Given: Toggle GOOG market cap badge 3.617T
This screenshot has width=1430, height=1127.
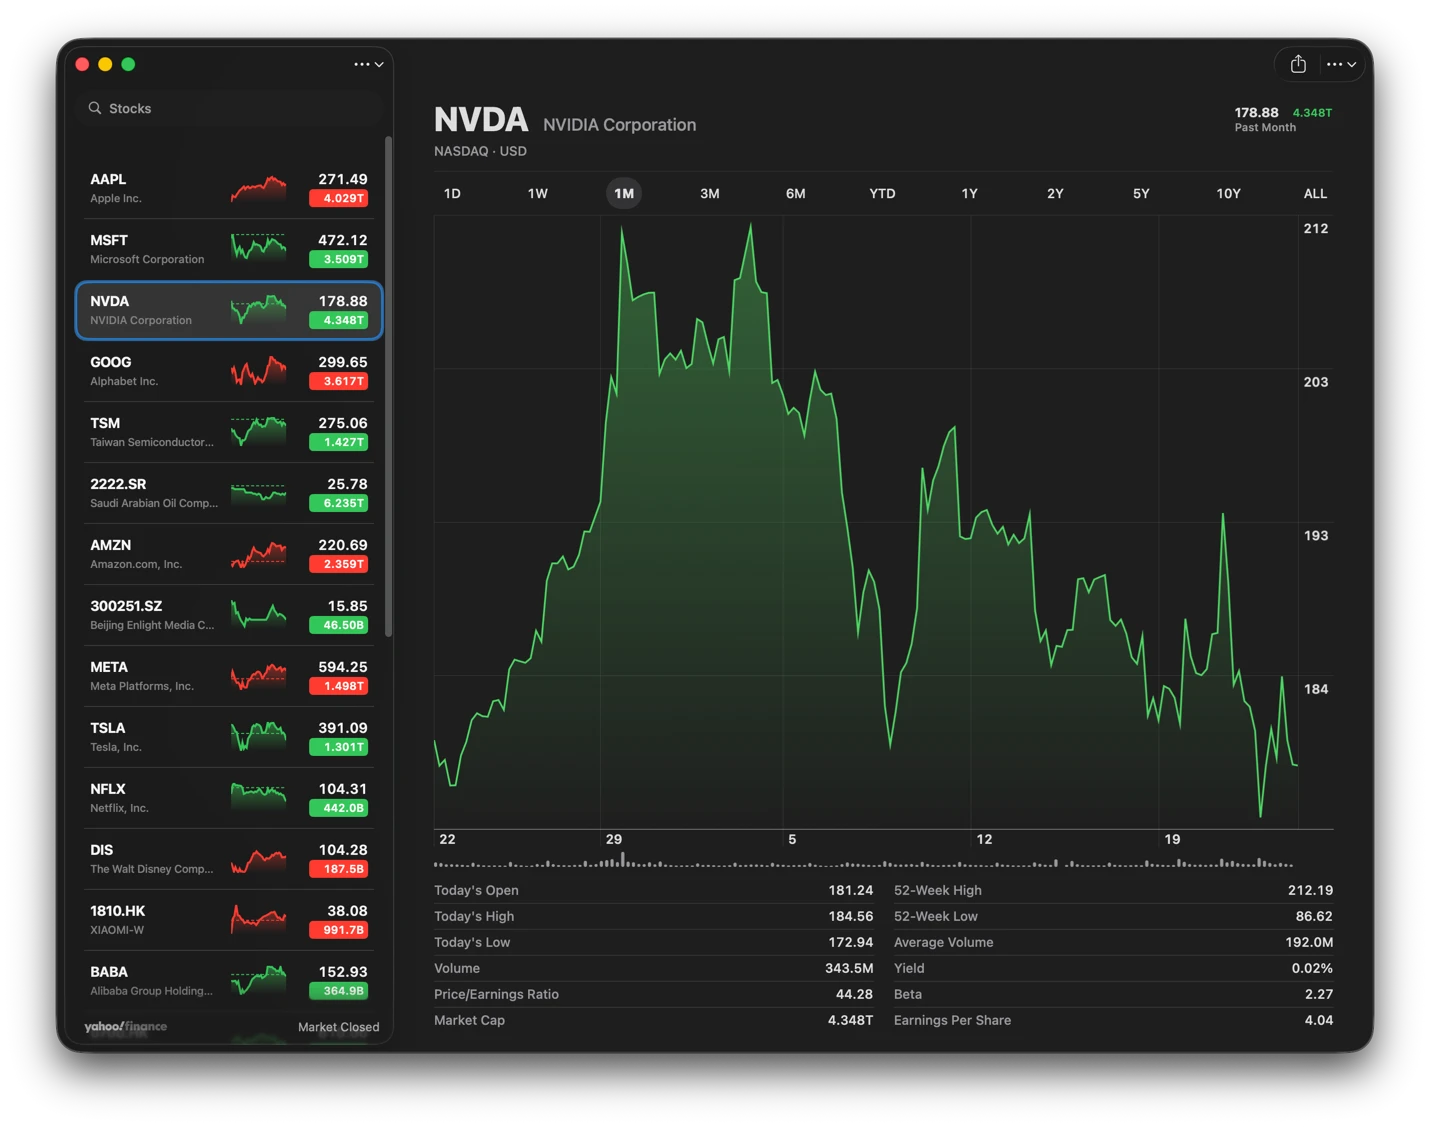Looking at the screenshot, I should click(339, 382).
